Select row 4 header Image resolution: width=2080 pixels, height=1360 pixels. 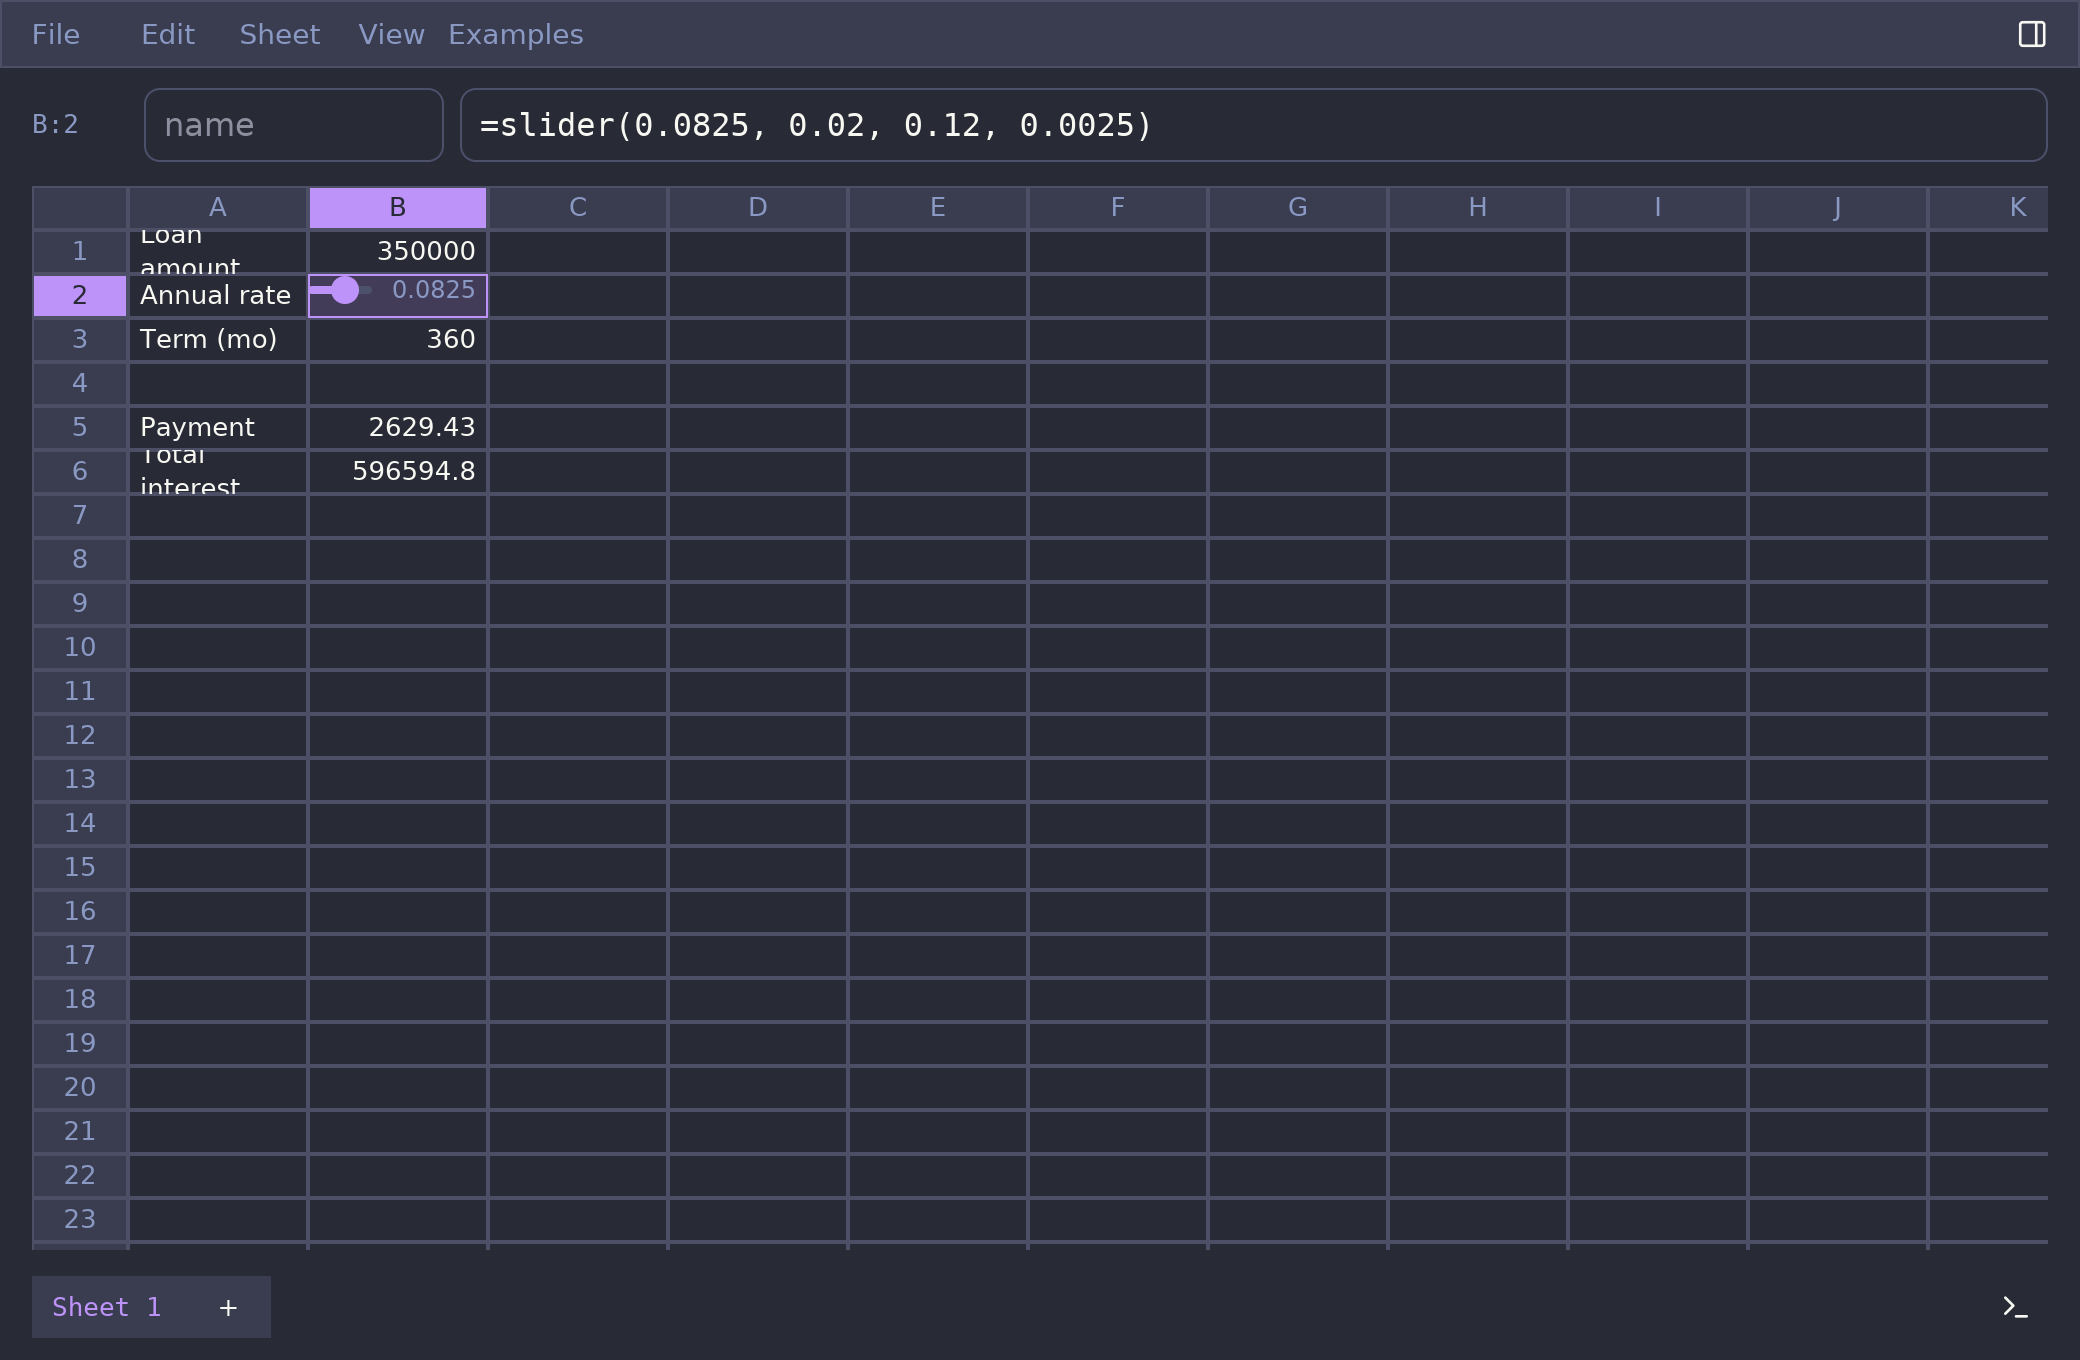(x=80, y=384)
